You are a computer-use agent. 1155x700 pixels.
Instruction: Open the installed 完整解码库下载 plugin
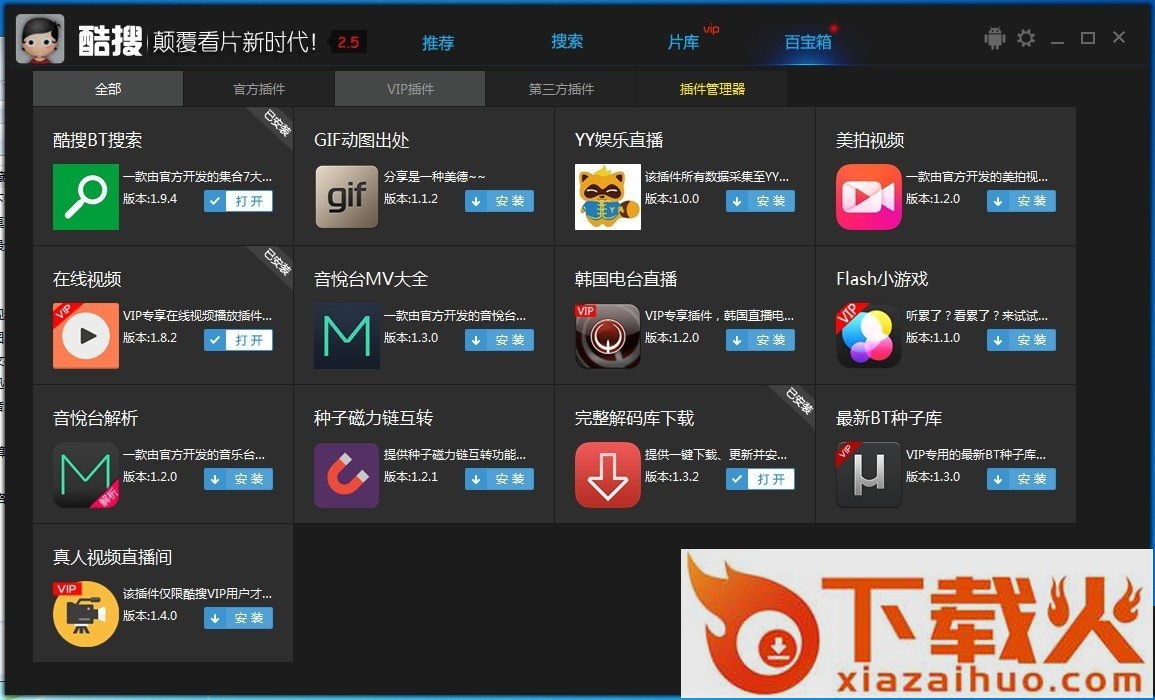[760, 479]
